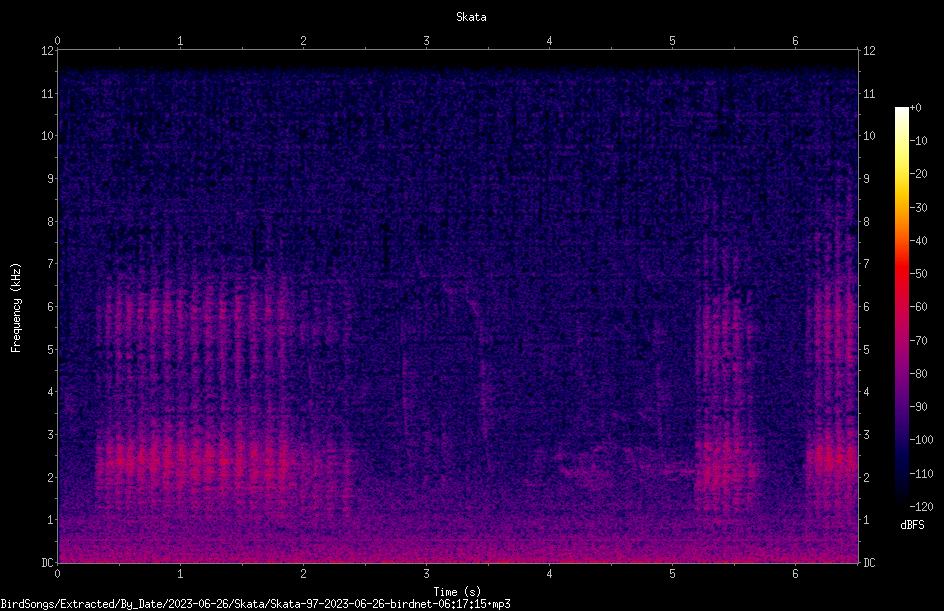Select the 'Frequency (kHz)' axis label
The height and width of the screenshot is (611, 944).
16,308
